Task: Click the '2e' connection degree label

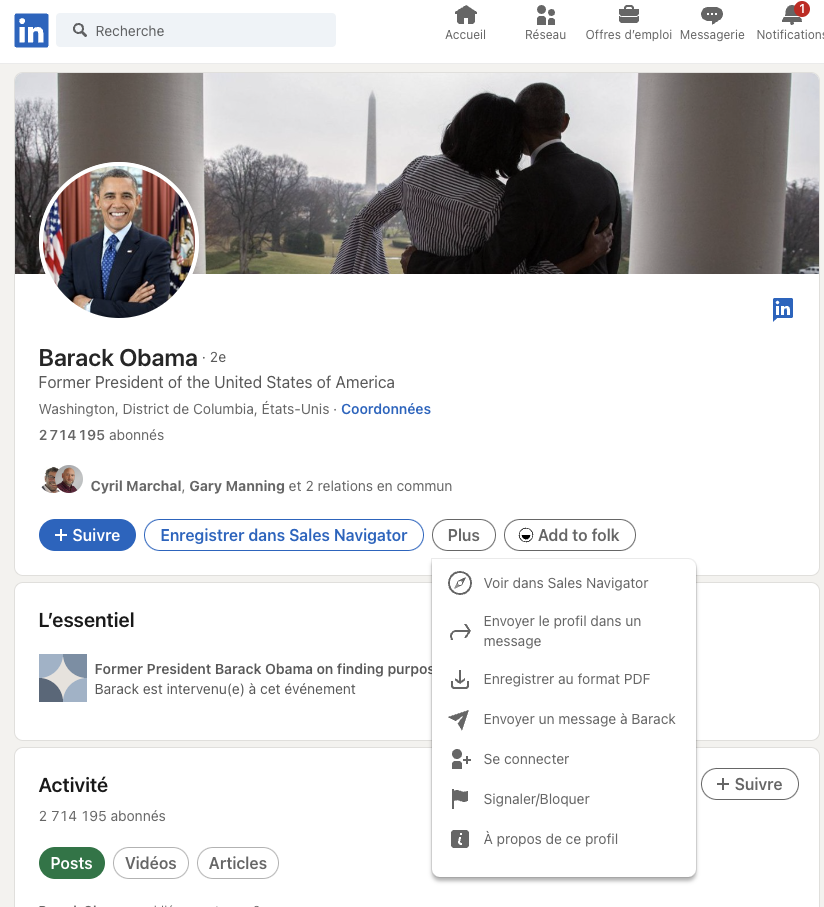Action: pyautogui.click(x=218, y=357)
